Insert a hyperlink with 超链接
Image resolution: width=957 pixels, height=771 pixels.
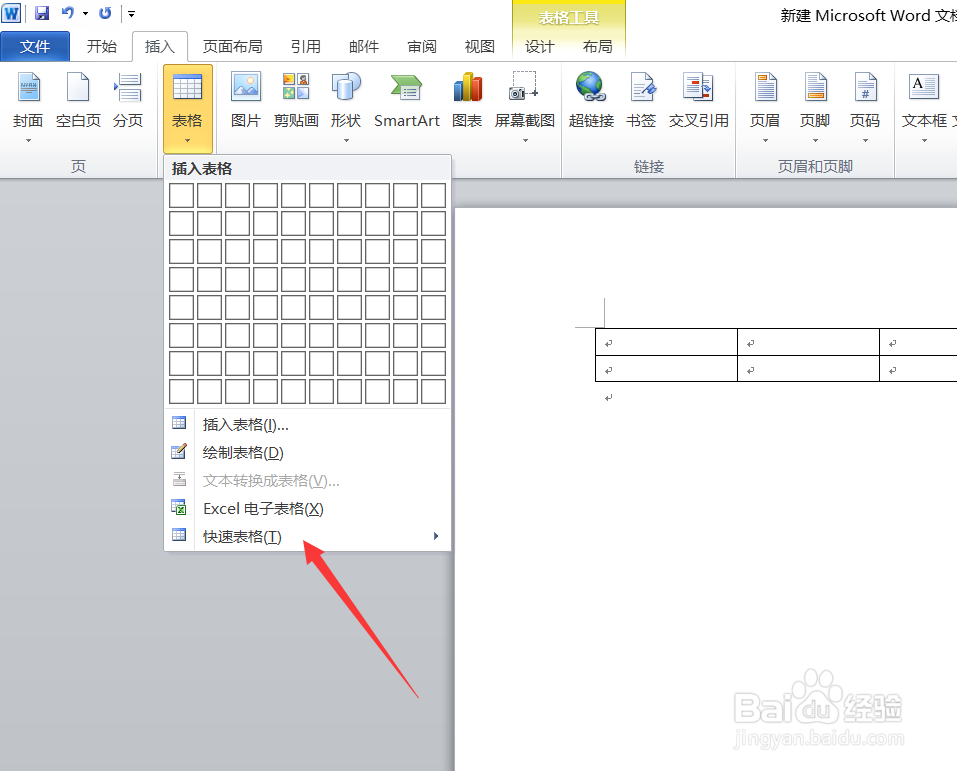pyautogui.click(x=591, y=101)
